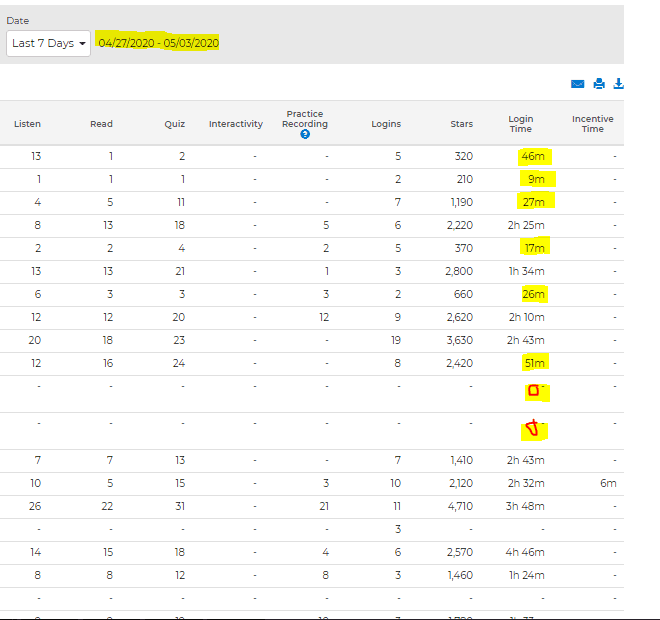660x620 pixels.
Task: Select the 9m login time cell
Action: (536, 179)
